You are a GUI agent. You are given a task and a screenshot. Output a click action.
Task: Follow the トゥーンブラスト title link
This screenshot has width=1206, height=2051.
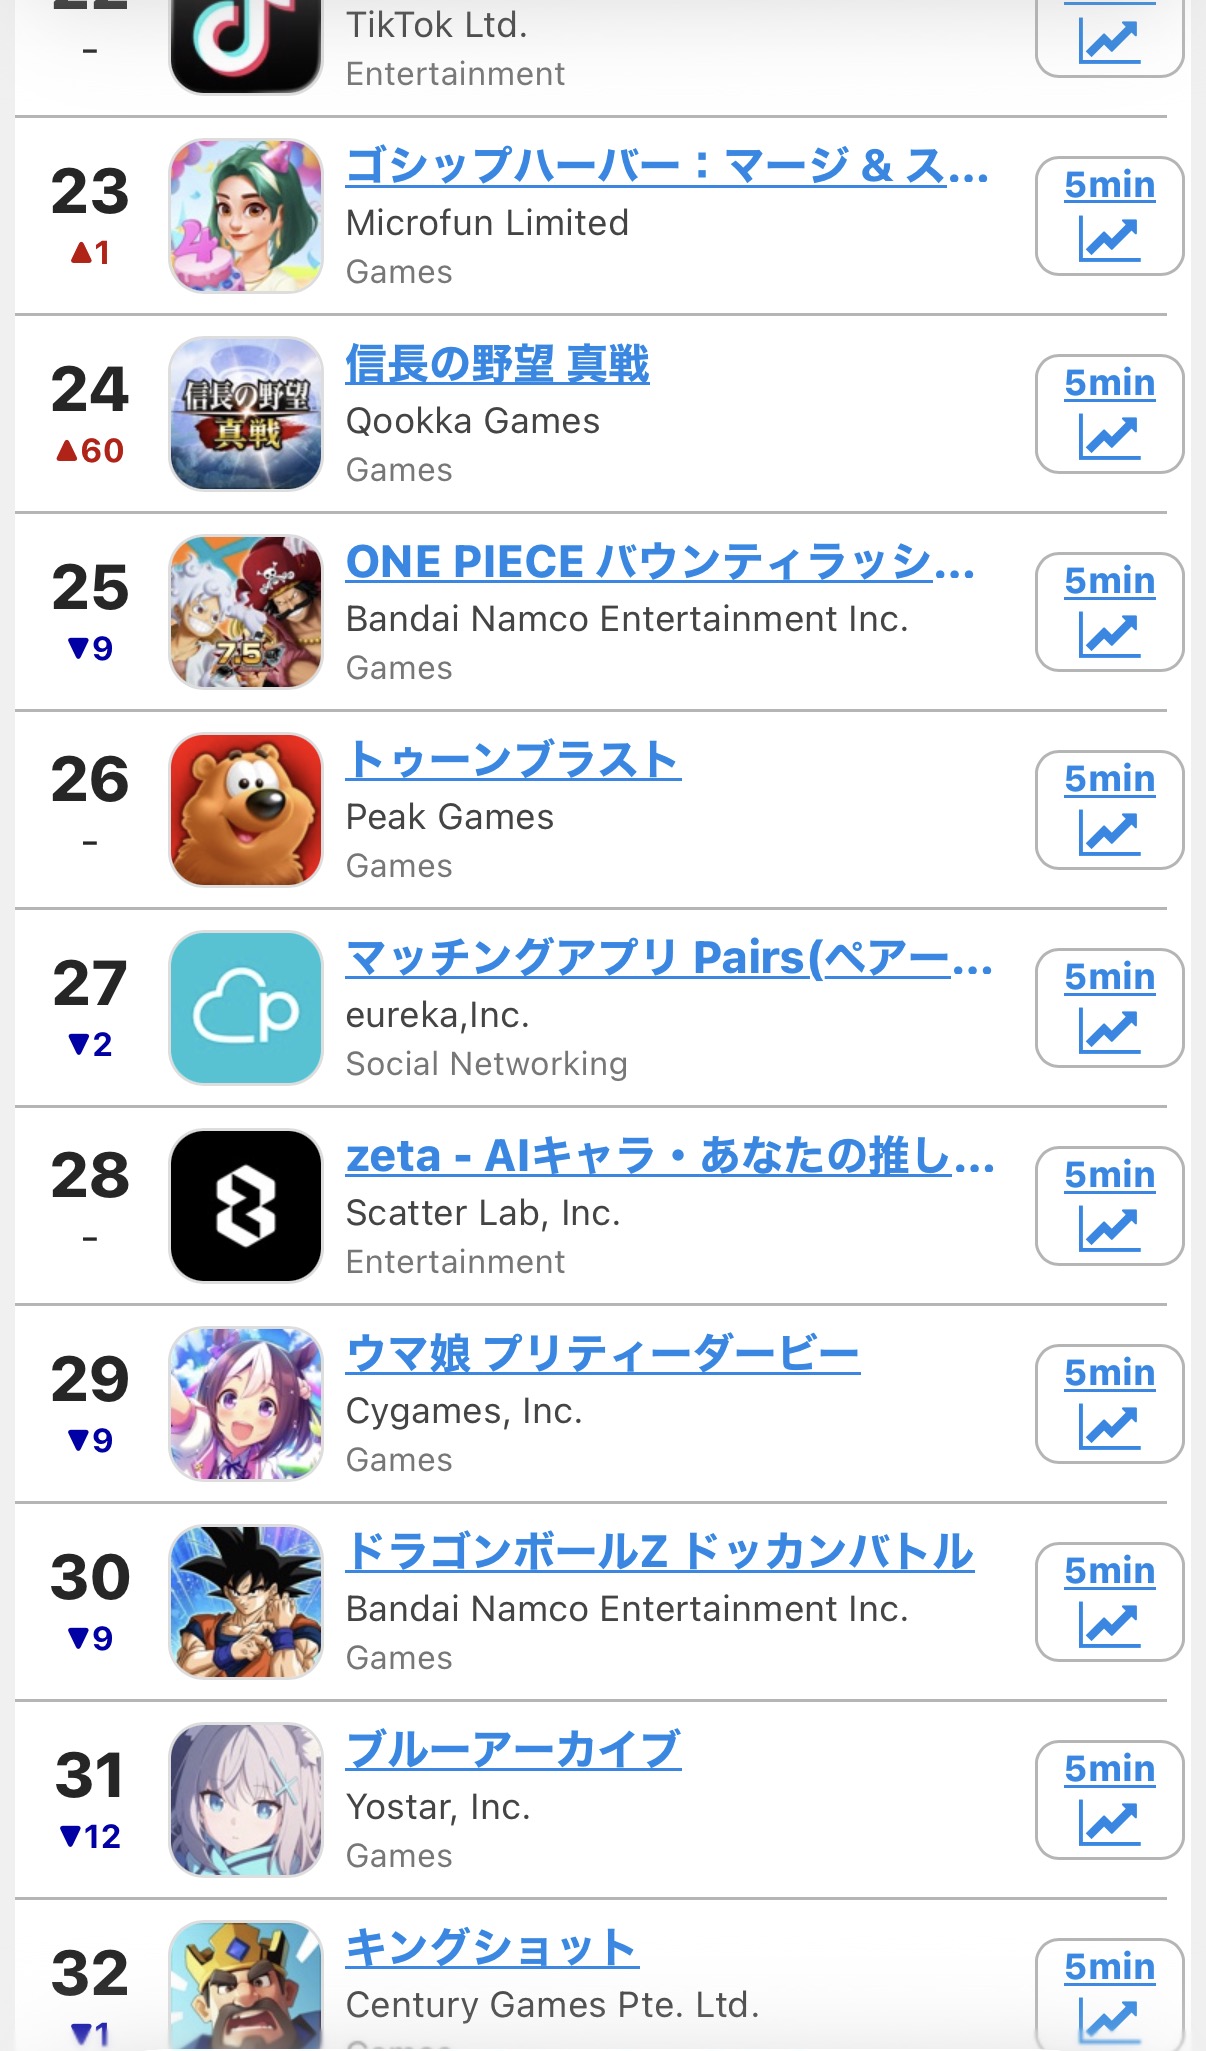point(514,760)
